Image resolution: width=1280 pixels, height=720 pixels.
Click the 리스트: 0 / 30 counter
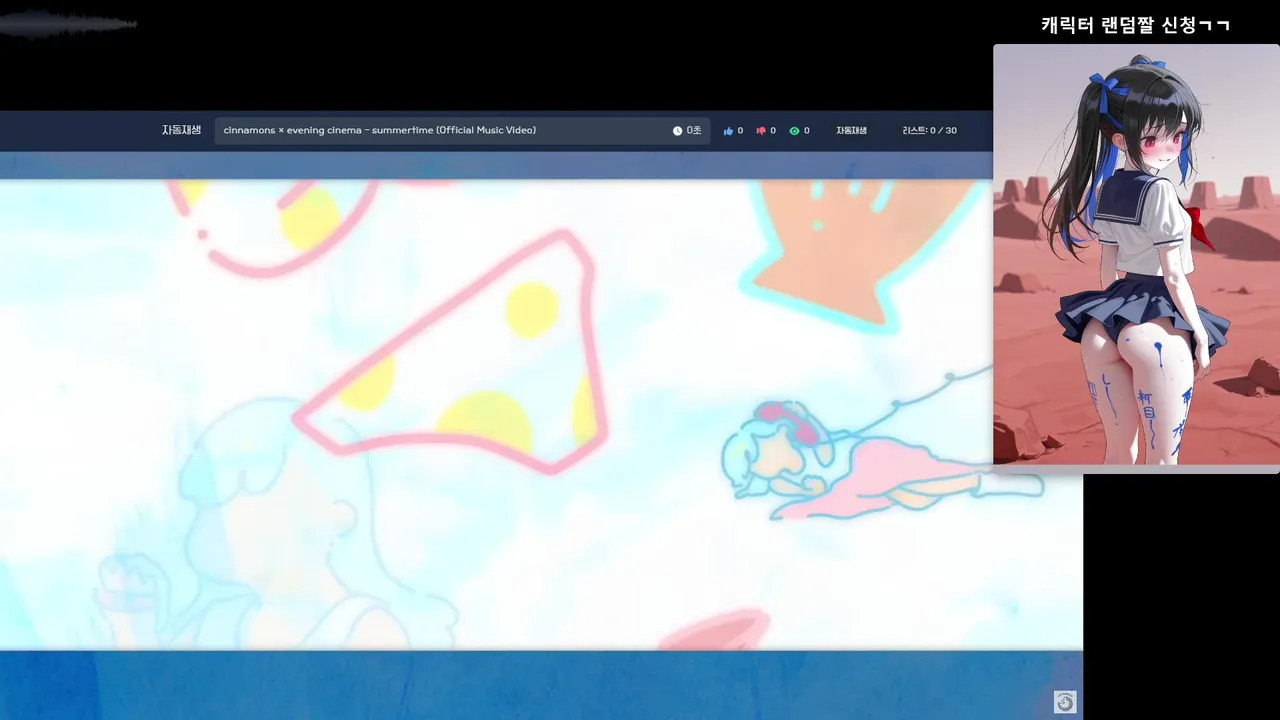pyautogui.click(x=929, y=131)
